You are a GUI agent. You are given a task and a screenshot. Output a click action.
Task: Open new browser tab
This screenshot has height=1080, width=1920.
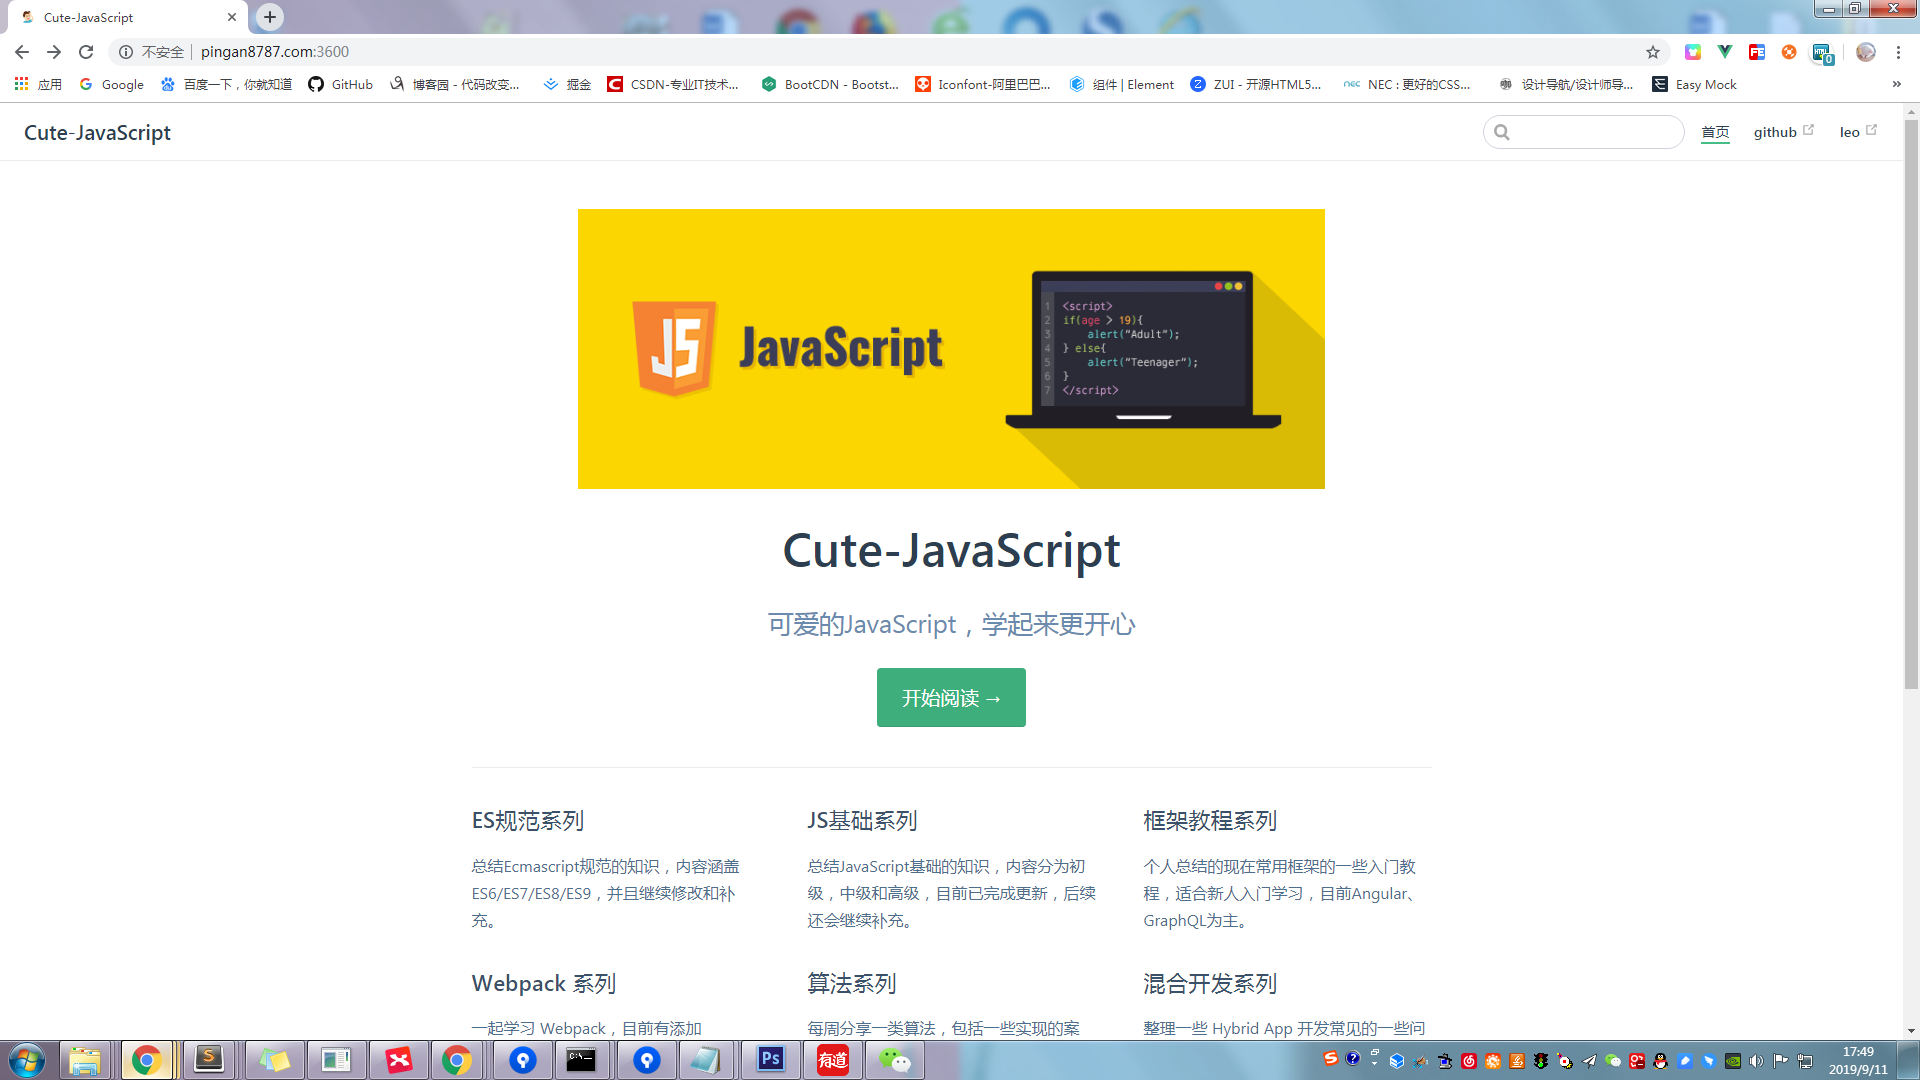tap(270, 17)
